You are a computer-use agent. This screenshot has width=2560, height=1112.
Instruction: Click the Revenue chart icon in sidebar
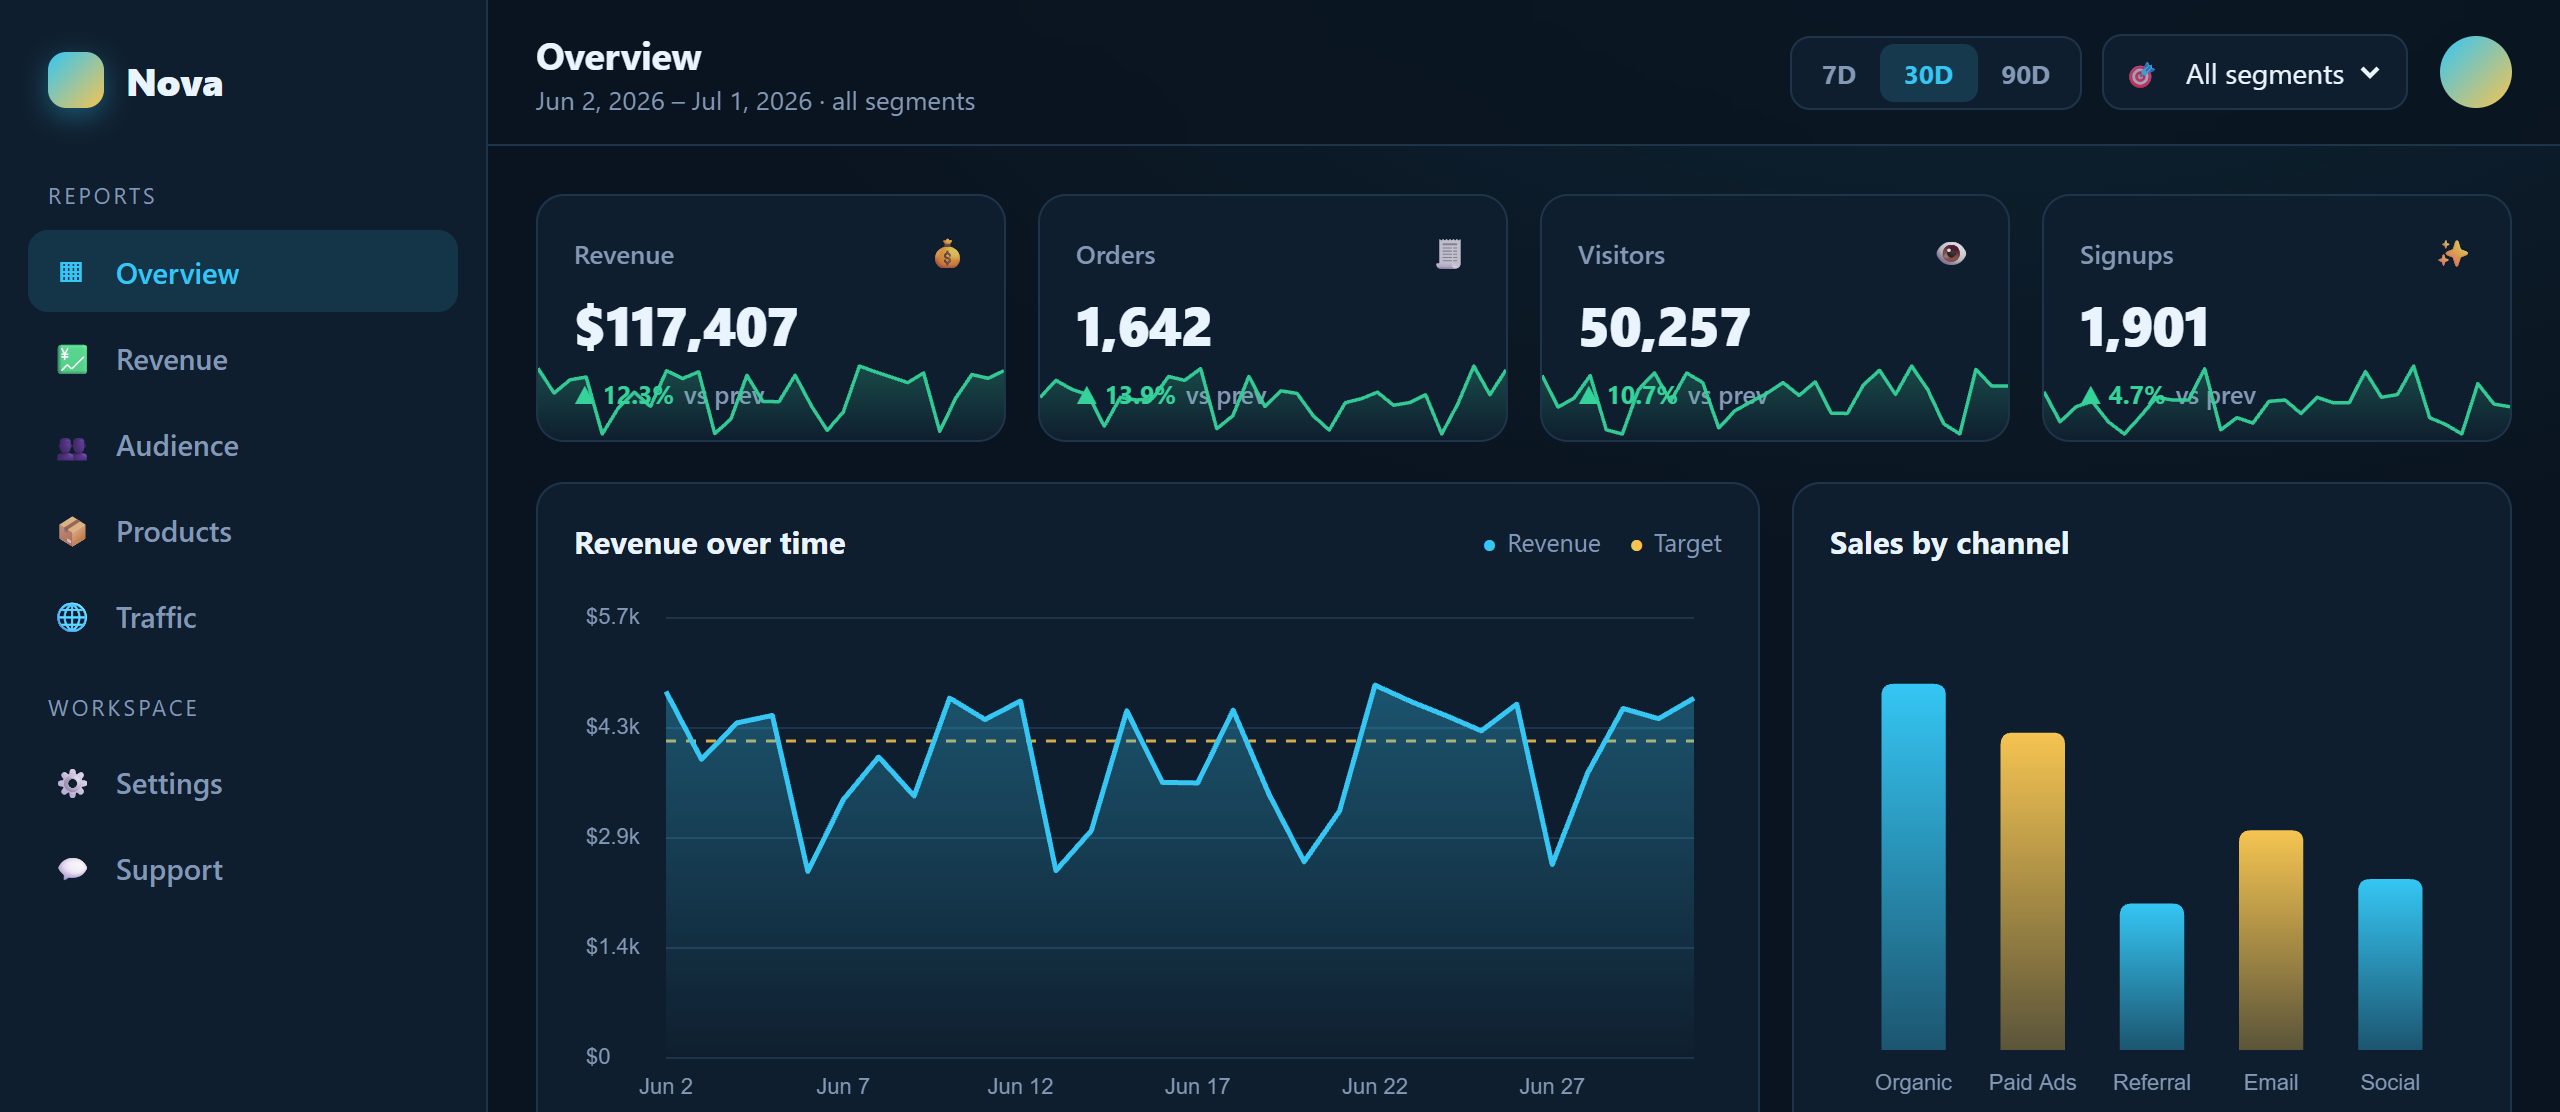72,359
